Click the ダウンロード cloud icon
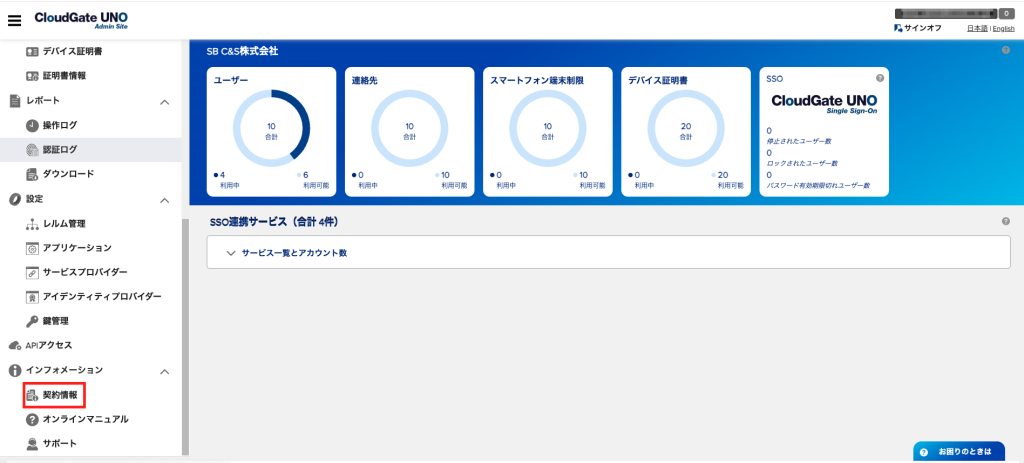Screen dimensions: 1024x463 (32, 174)
